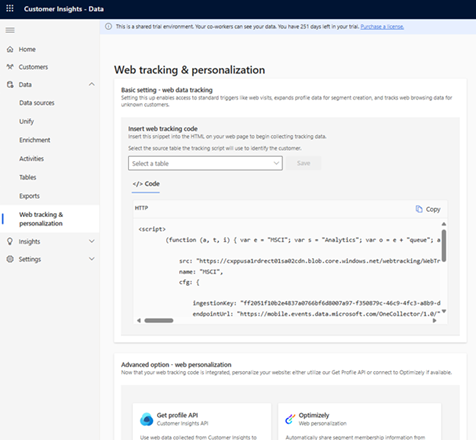The height and width of the screenshot is (440, 476).
Task: Collapse the Data section chevron
Action: pyautogui.click(x=92, y=84)
